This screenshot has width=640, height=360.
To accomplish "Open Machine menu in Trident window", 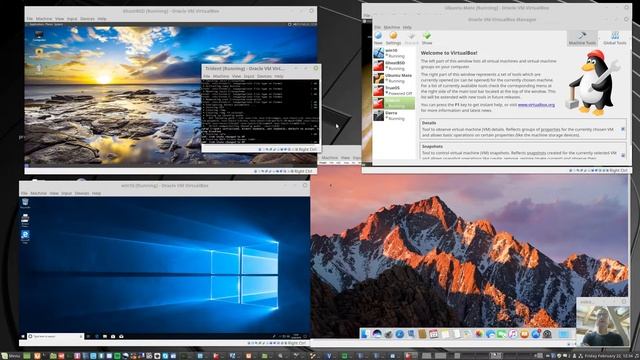I will pyautogui.click(x=221, y=76).
